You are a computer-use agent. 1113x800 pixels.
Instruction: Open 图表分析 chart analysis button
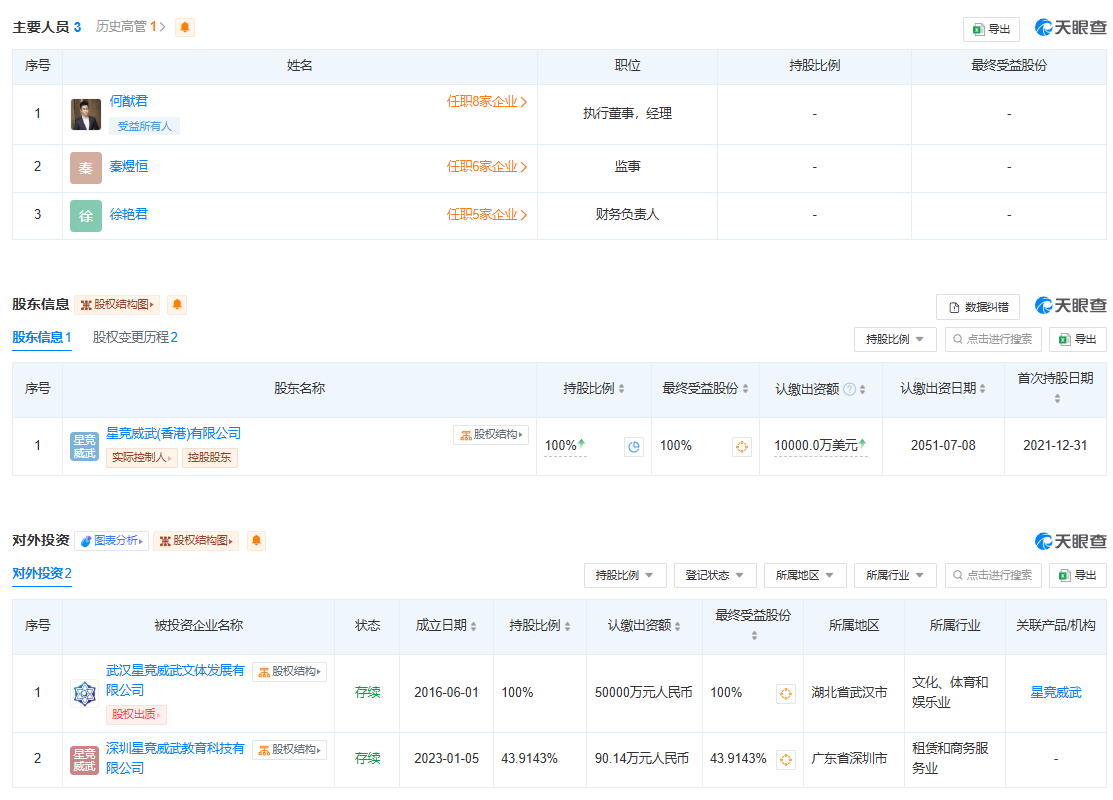click(111, 541)
